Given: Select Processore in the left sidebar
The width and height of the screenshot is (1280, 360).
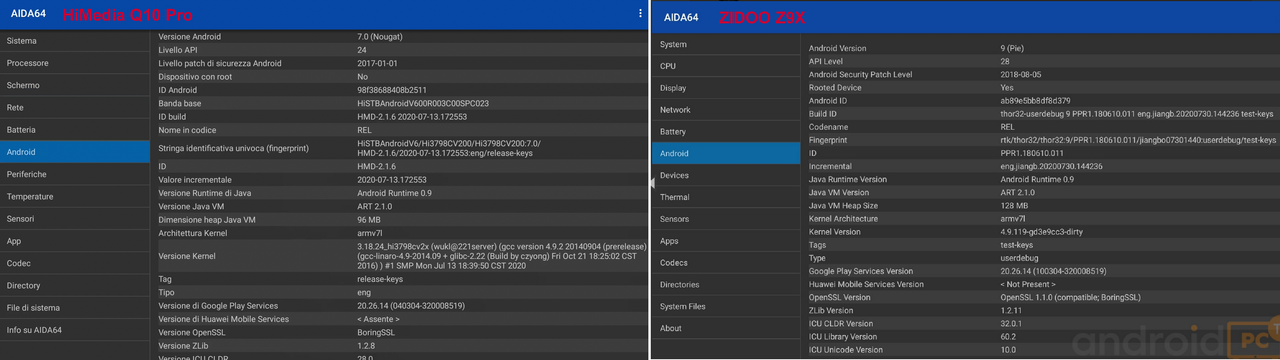Looking at the screenshot, I should point(75,63).
